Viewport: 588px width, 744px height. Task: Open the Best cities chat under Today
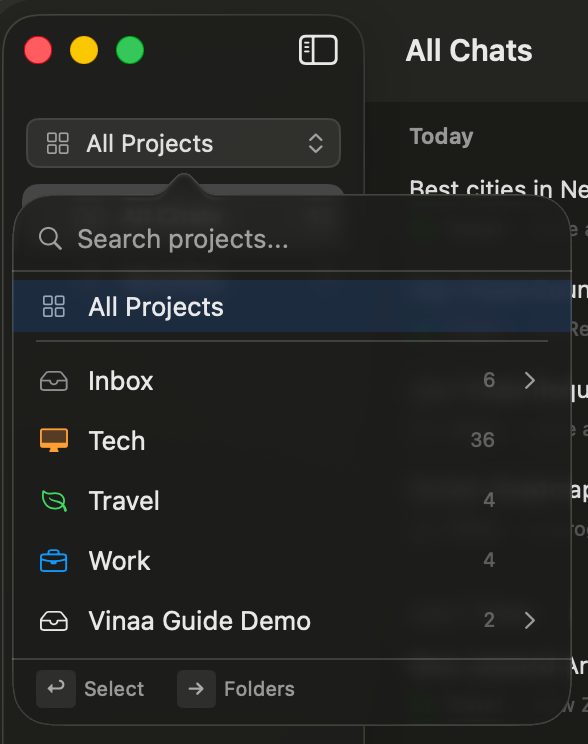click(498, 188)
